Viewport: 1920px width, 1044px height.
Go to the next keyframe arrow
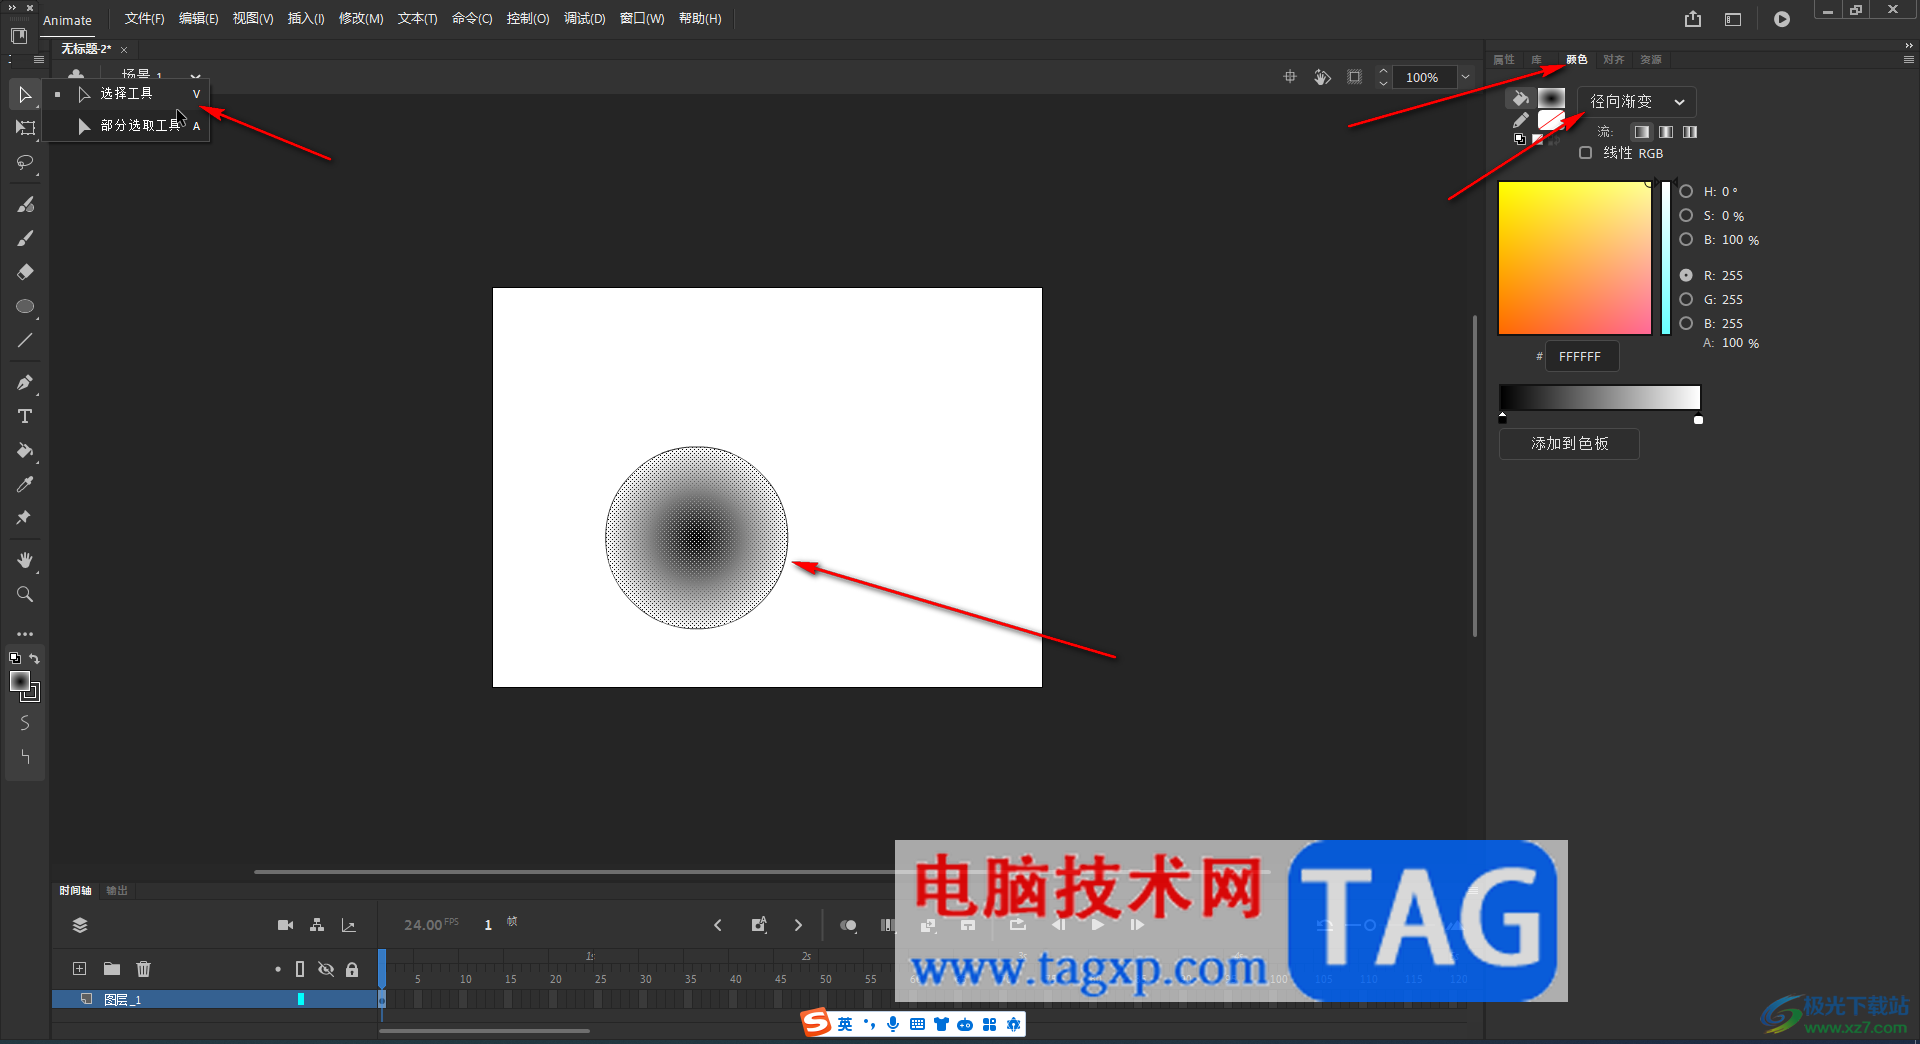click(798, 925)
